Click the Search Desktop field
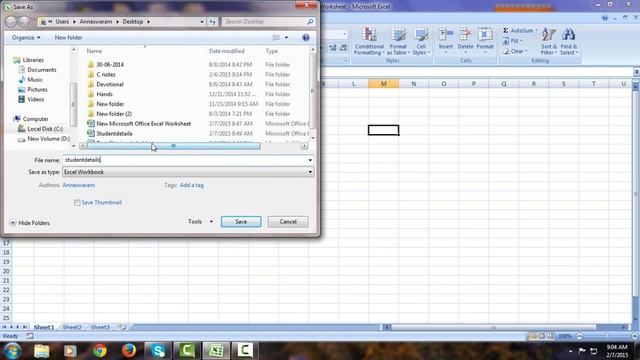The height and width of the screenshot is (360, 640). (264, 22)
